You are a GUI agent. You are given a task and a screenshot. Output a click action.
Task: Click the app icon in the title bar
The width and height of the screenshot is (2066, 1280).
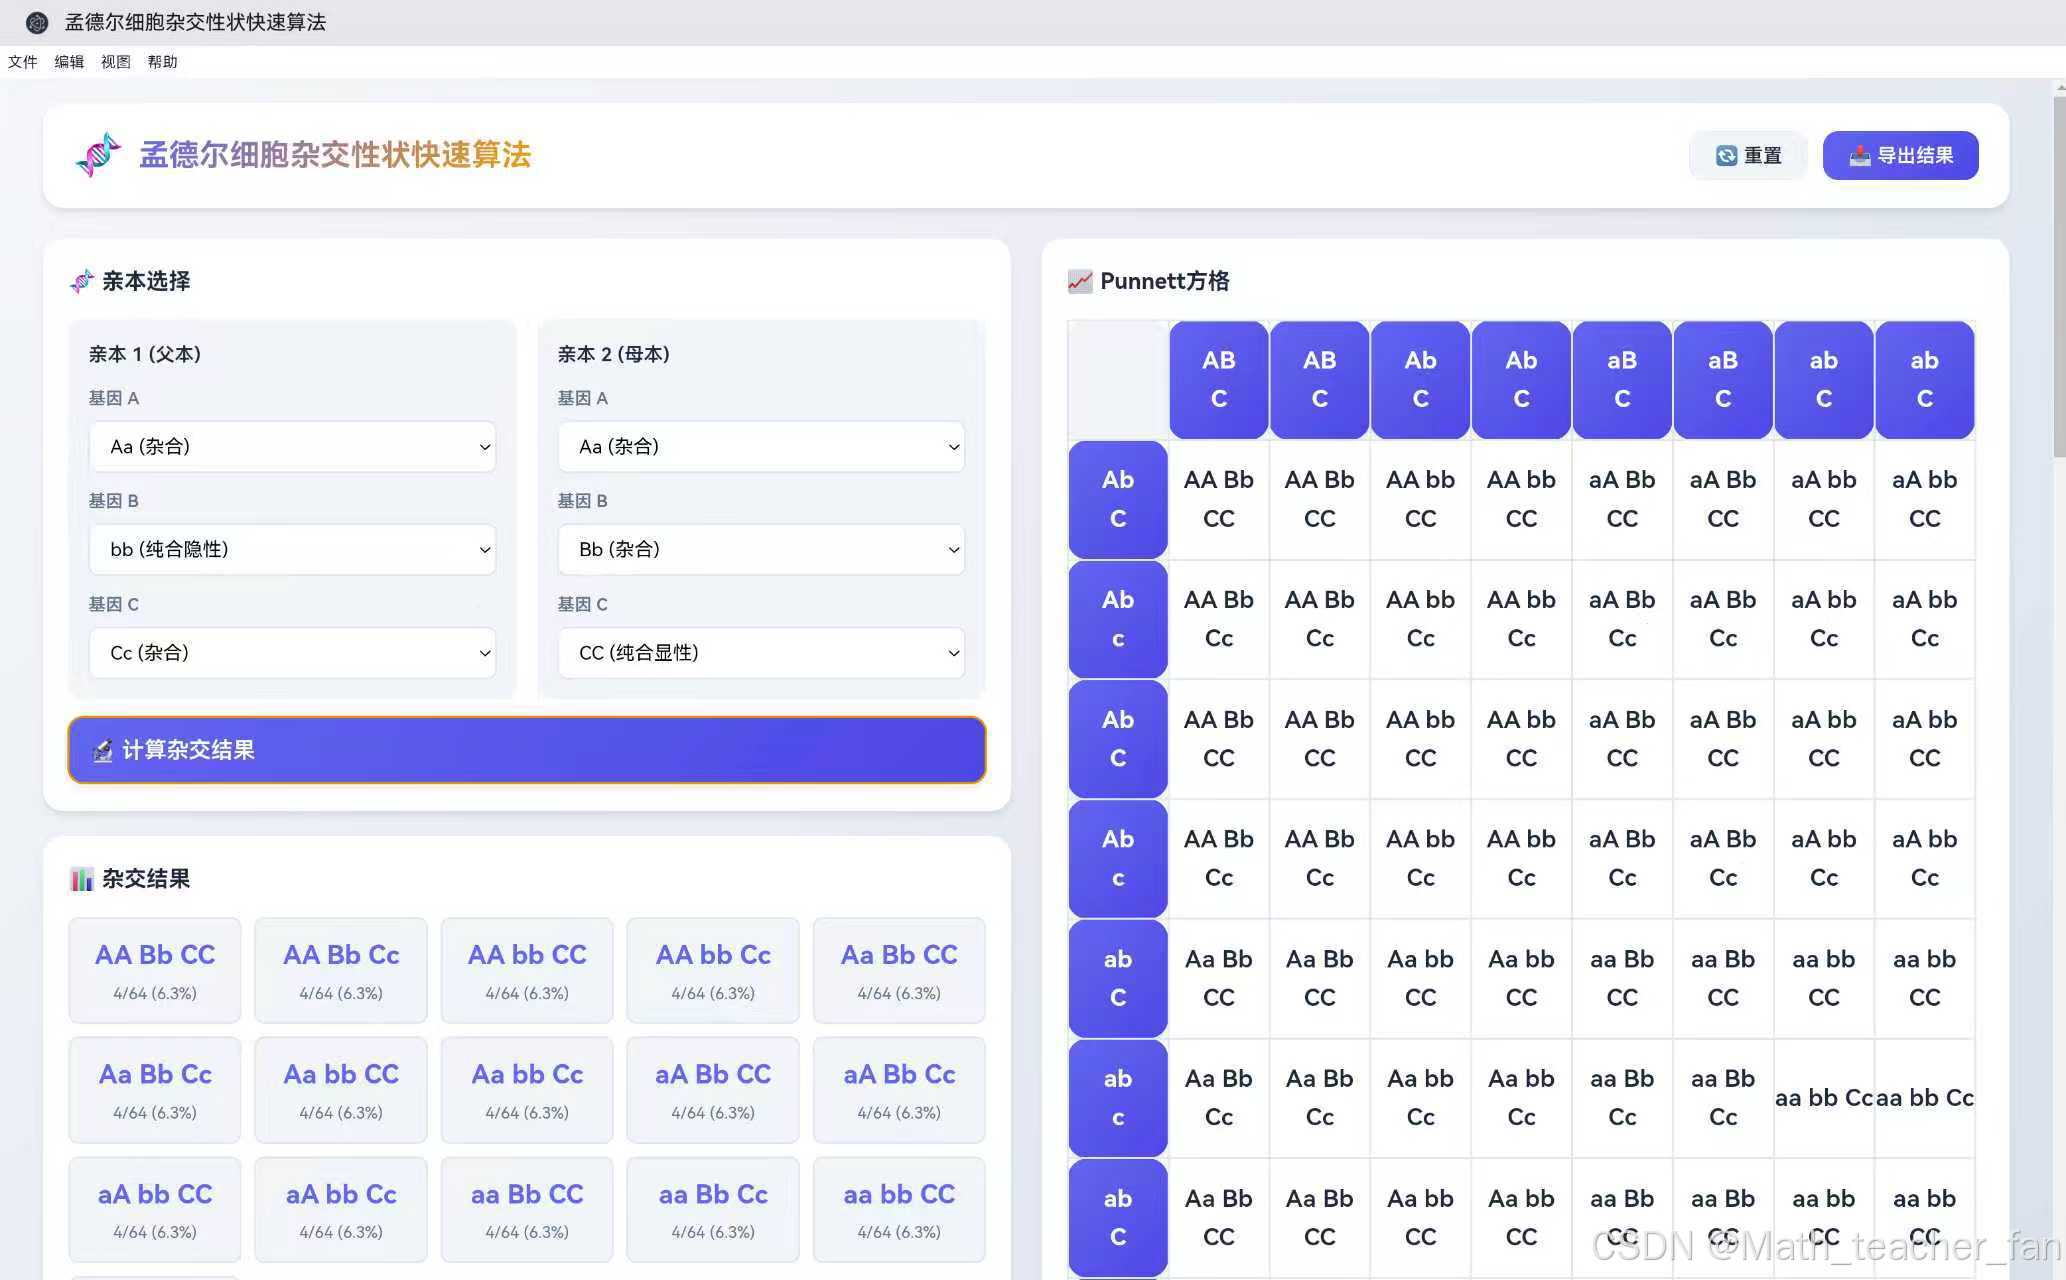click(37, 22)
